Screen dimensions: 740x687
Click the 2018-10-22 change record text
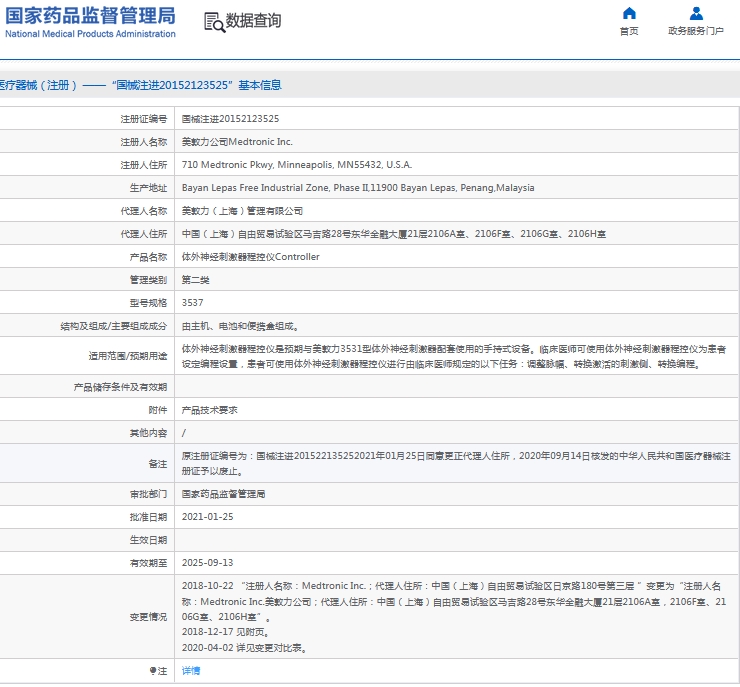[454, 602]
